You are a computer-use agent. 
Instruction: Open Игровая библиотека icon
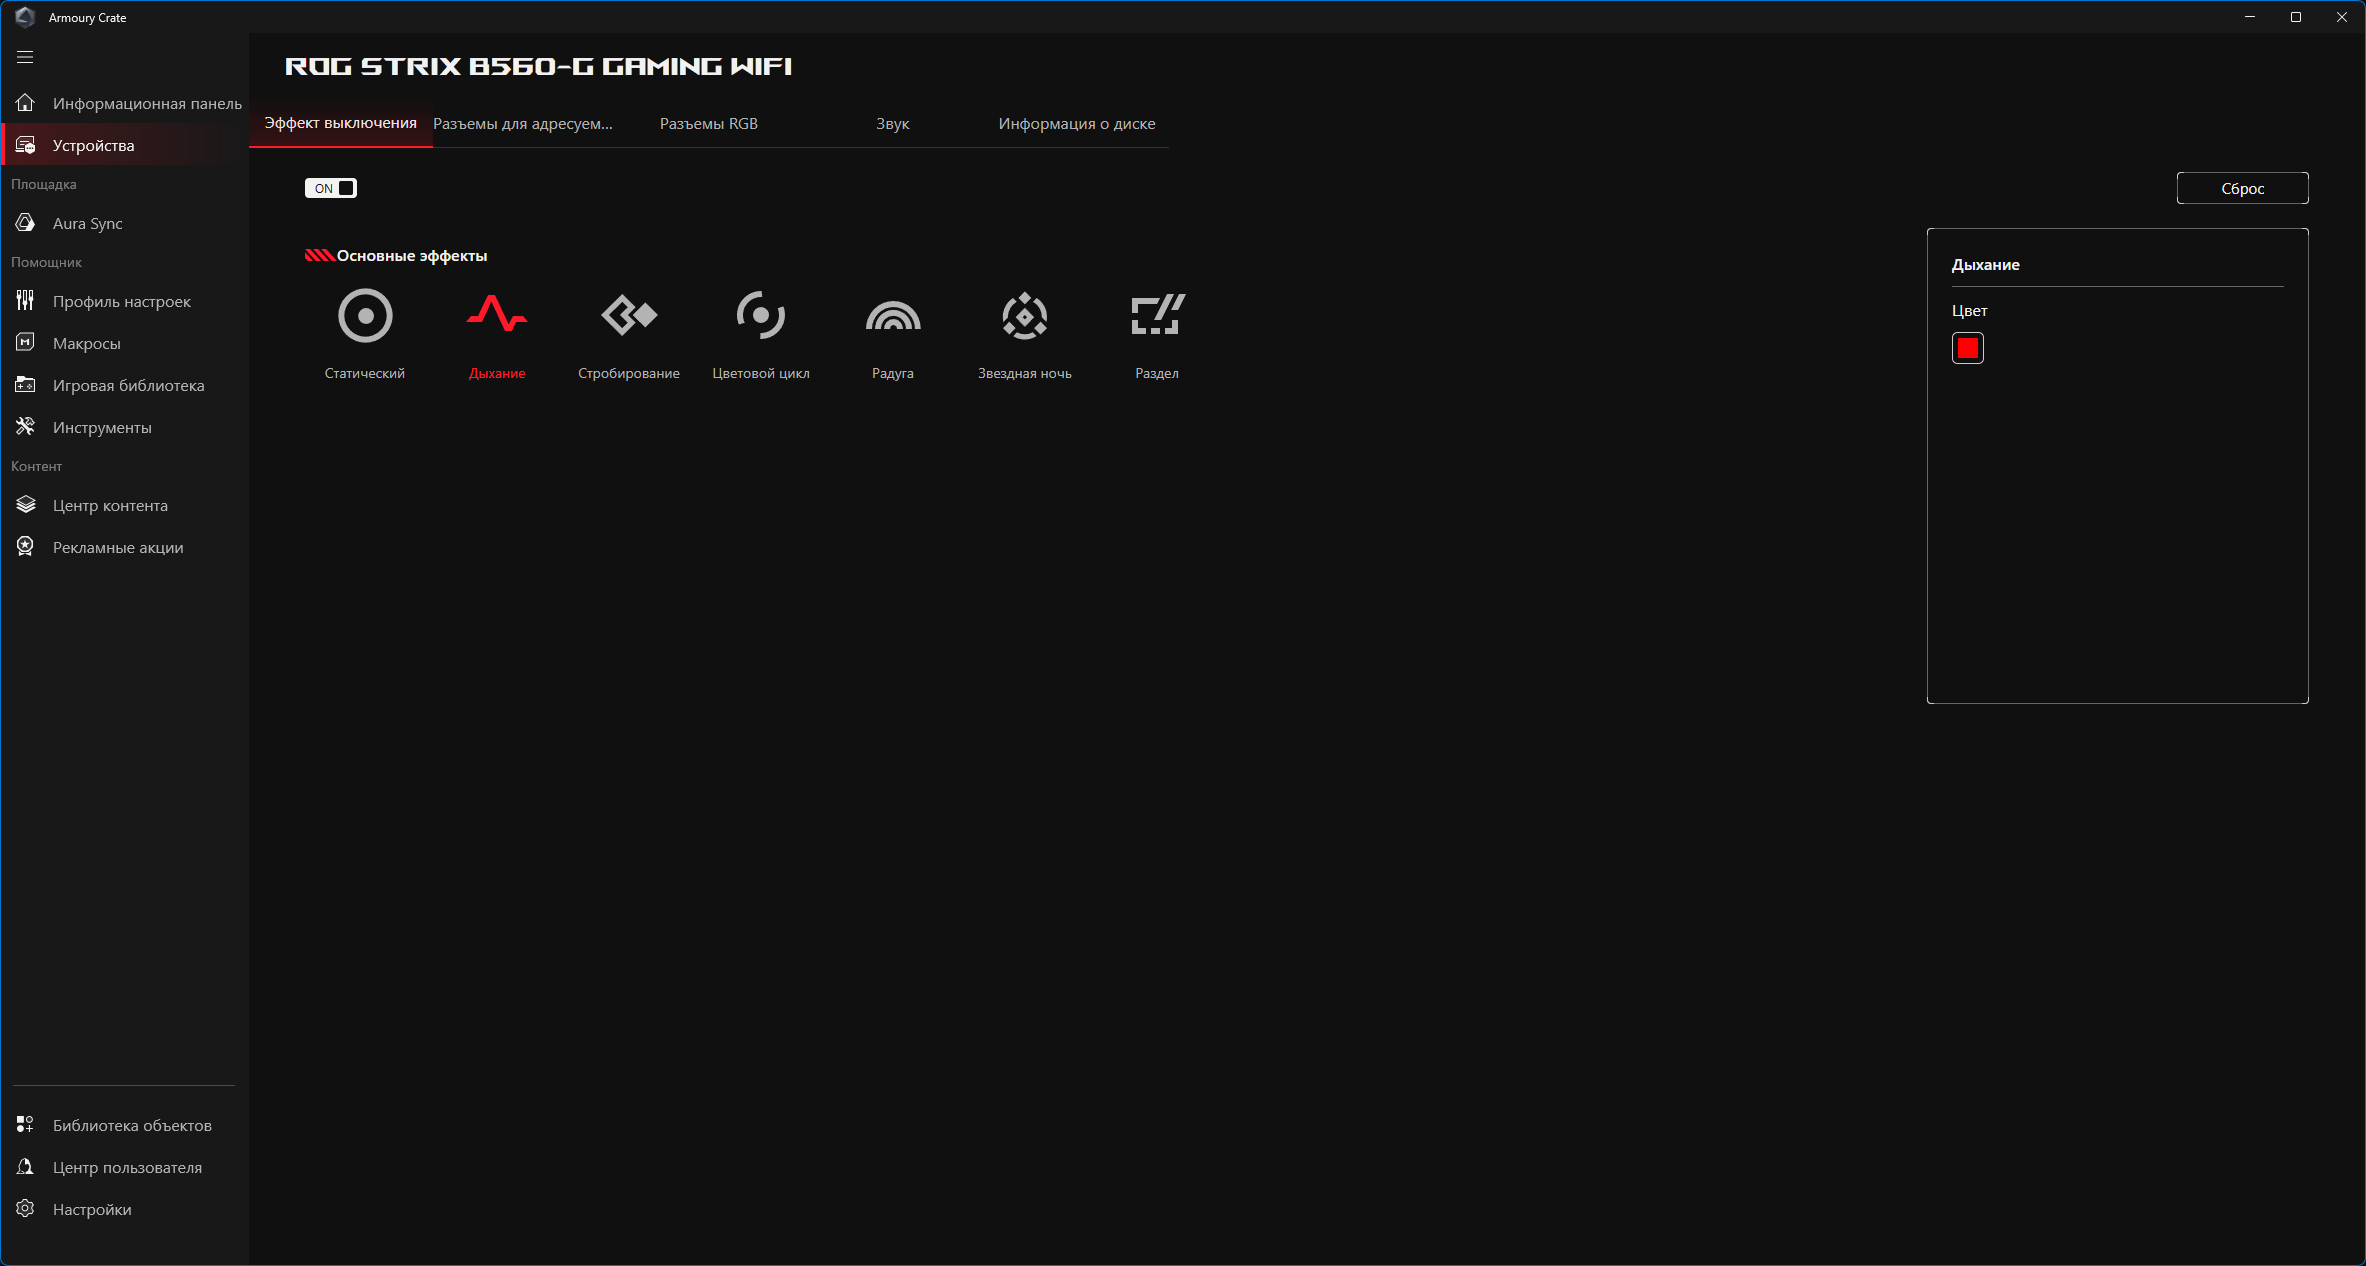tap(25, 385)
